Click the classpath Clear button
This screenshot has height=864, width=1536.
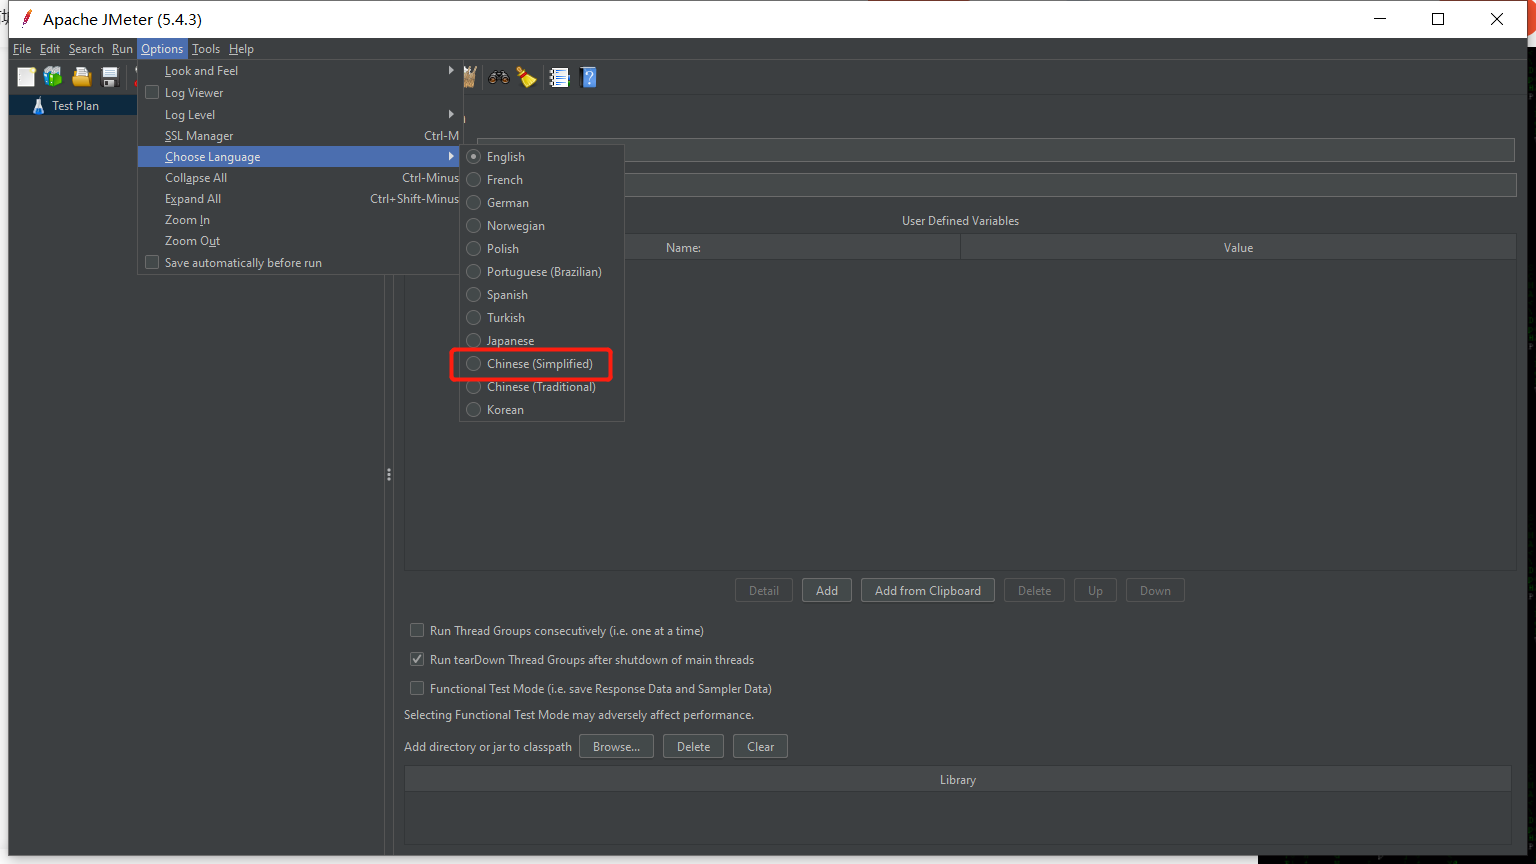pyautogui.click(x=760, y=747)
